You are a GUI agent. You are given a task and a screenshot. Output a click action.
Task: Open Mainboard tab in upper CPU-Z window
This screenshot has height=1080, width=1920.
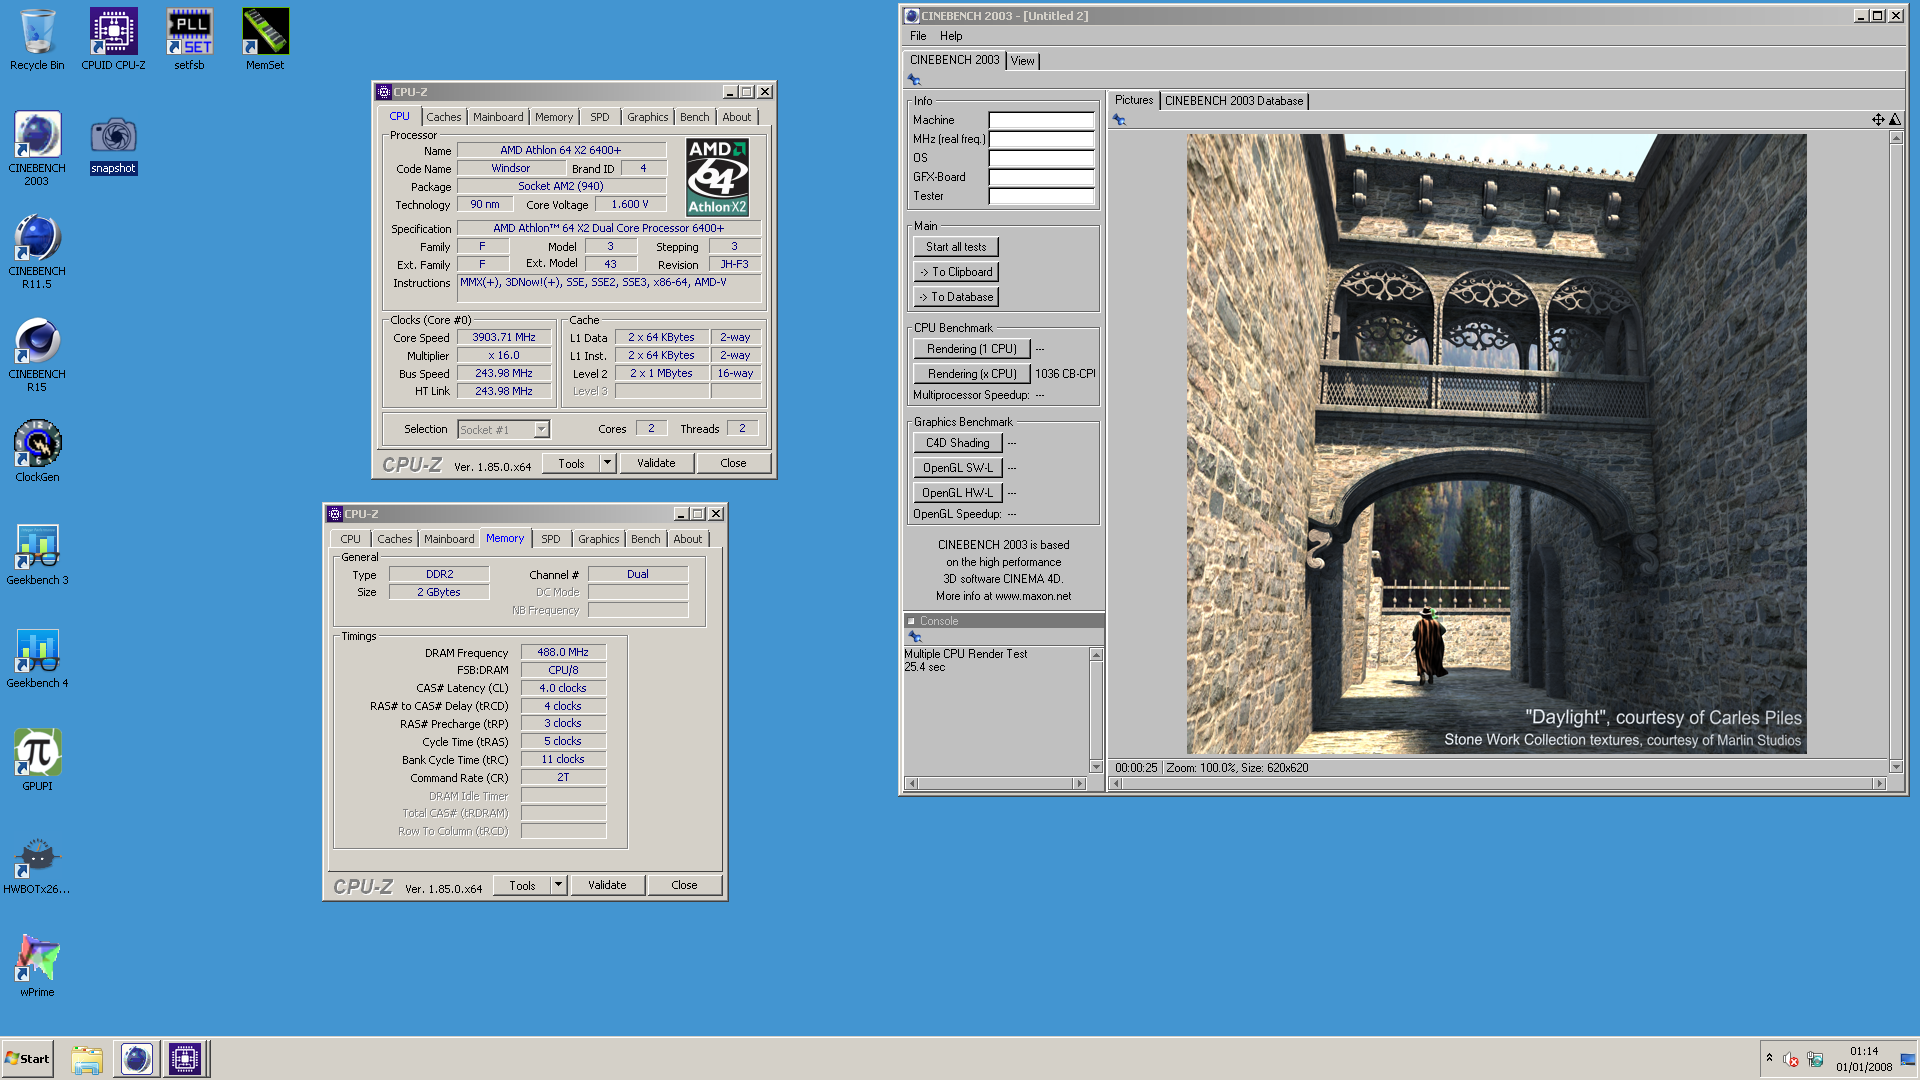coord(498,117)
